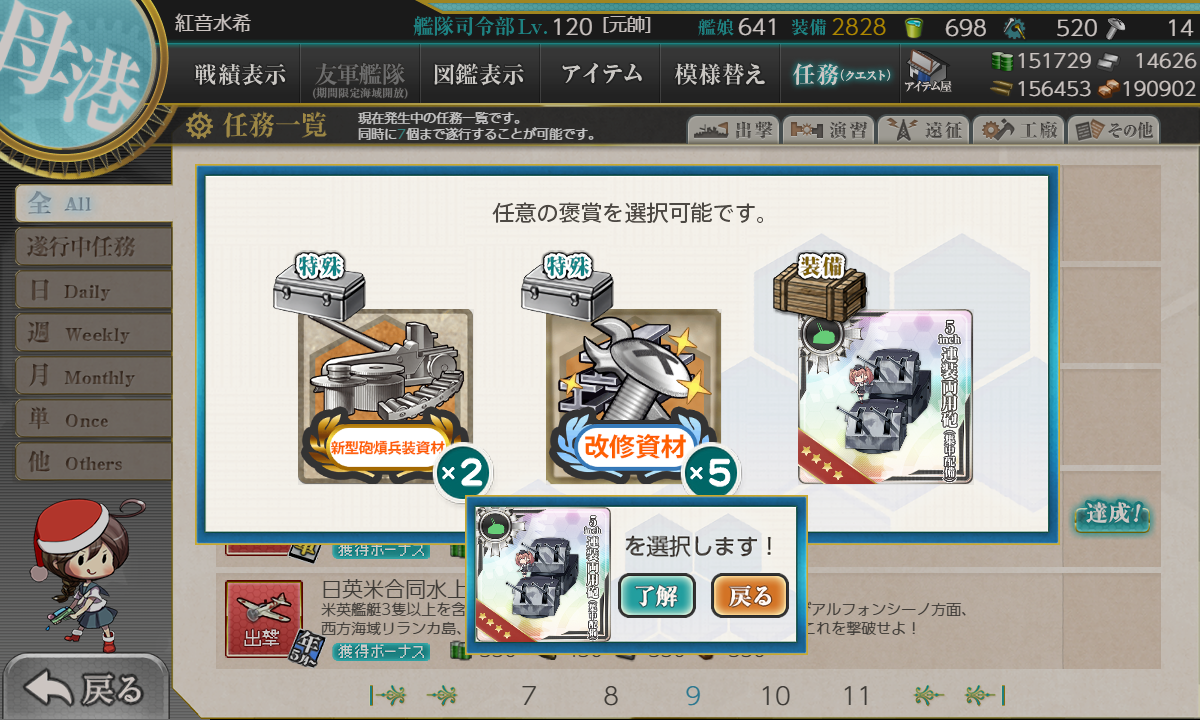Open the 図鑑表示 encyclopedia menu
Viewport: 1200px width, 720px height.
tap(478, 74)
